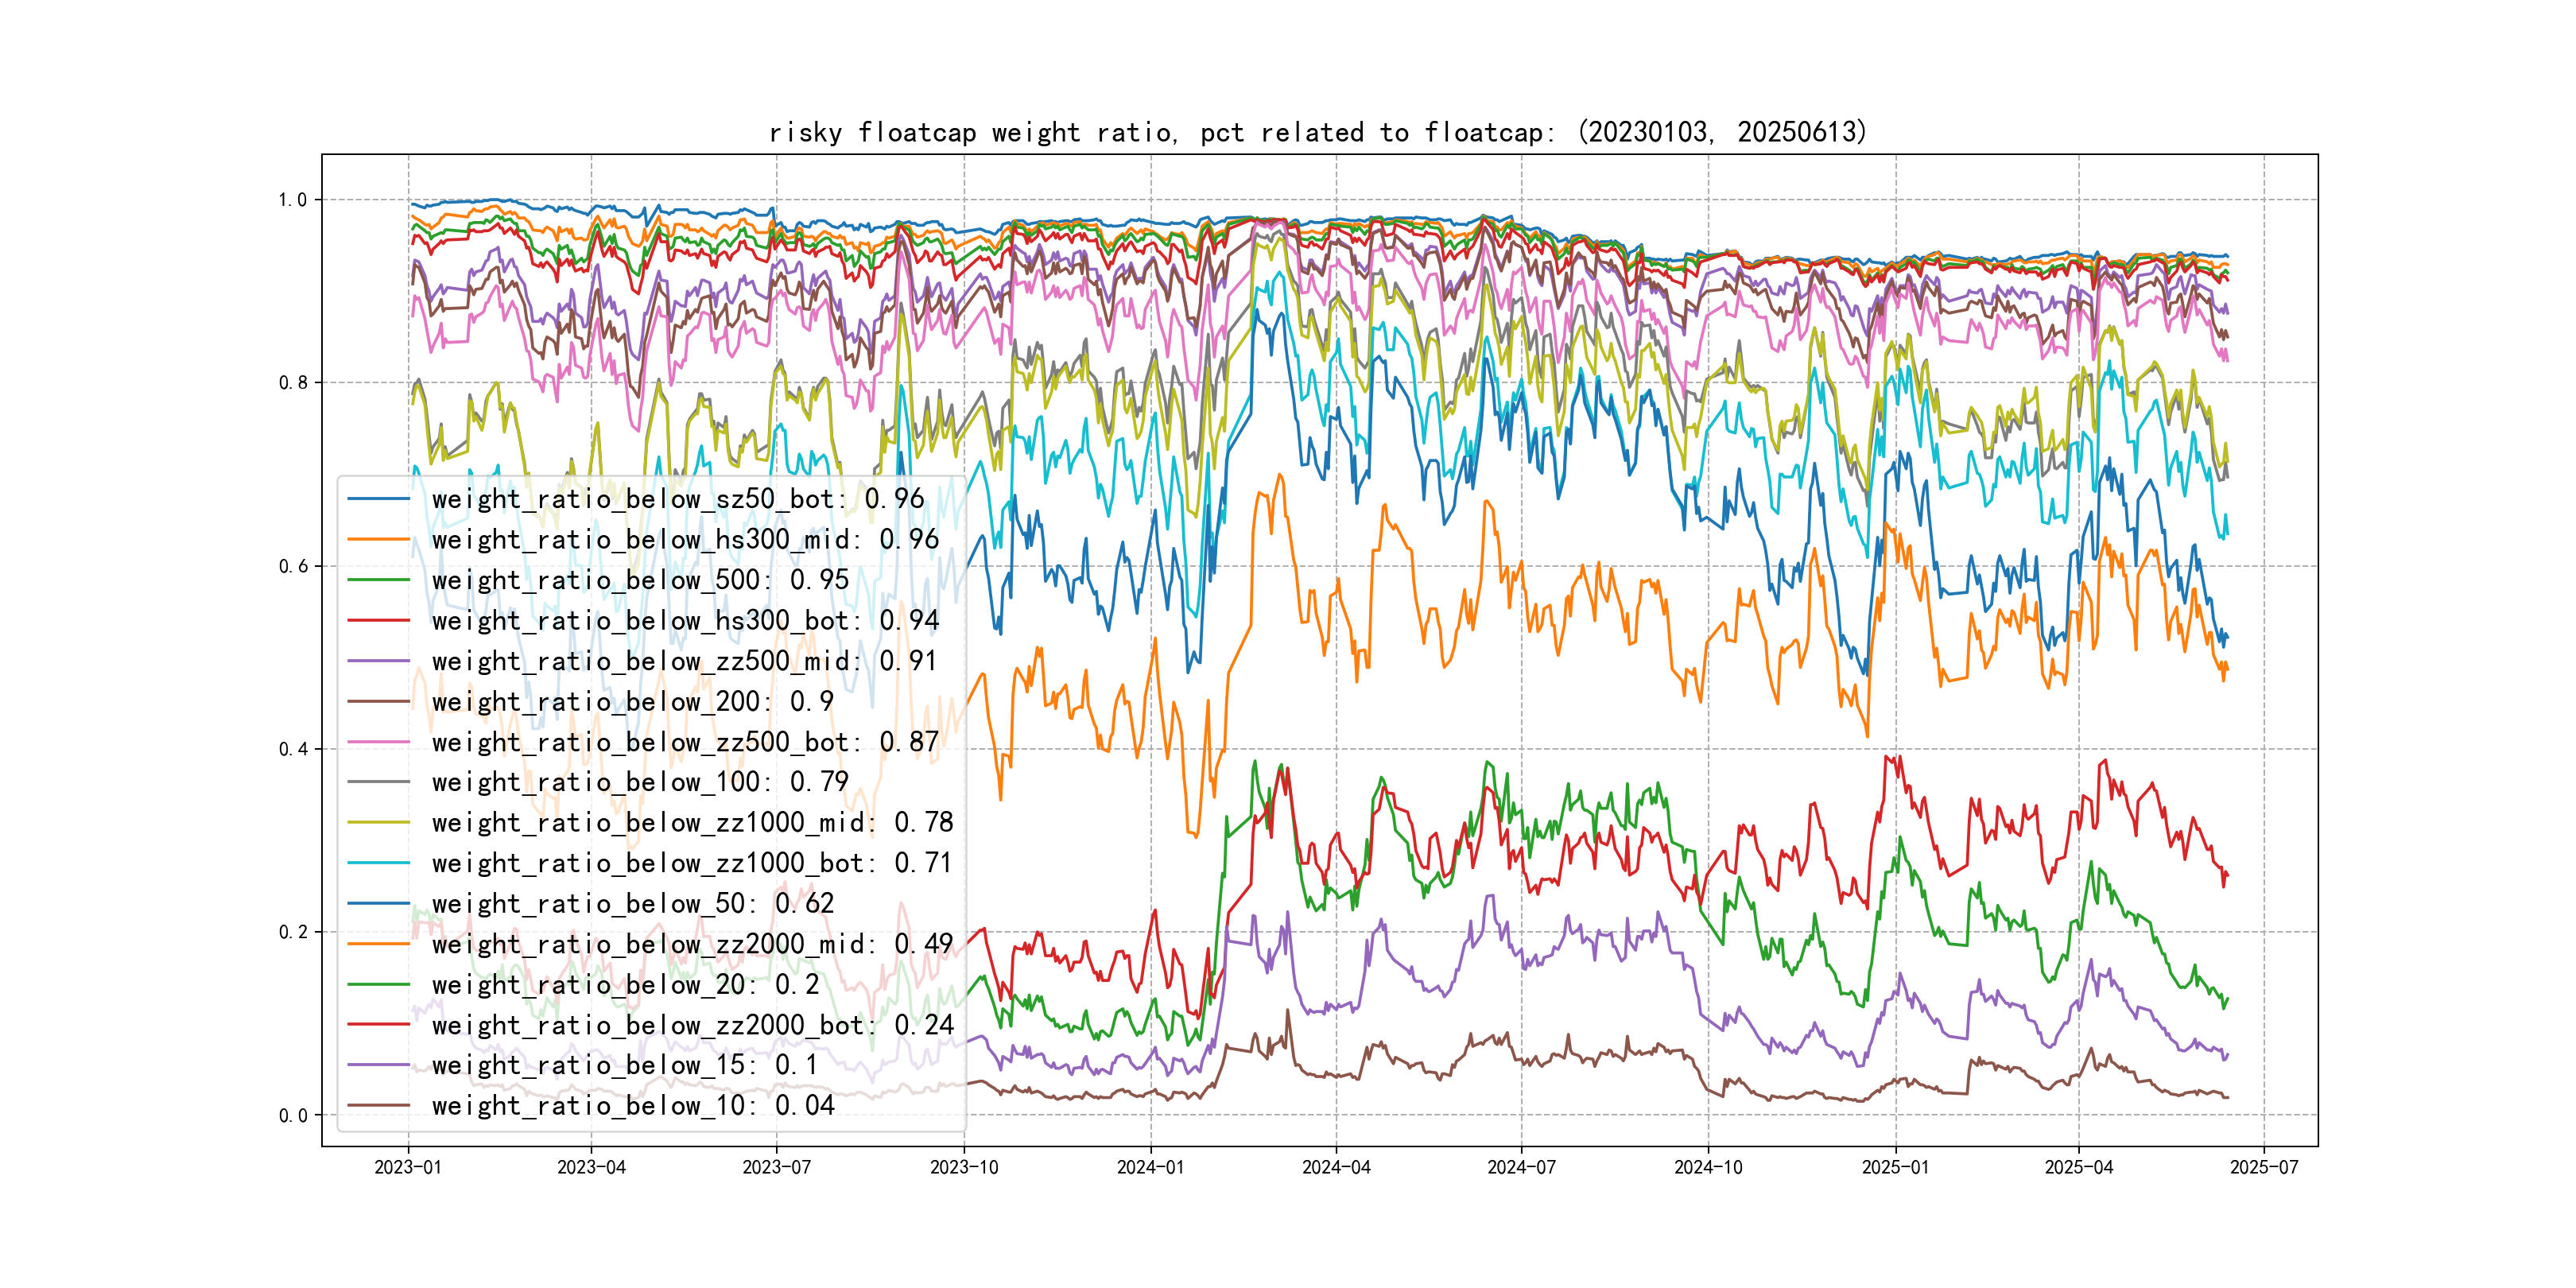Click the 2025-04 x-axis tick label
The image size is (2576, 1288).
(2078, 1167)
